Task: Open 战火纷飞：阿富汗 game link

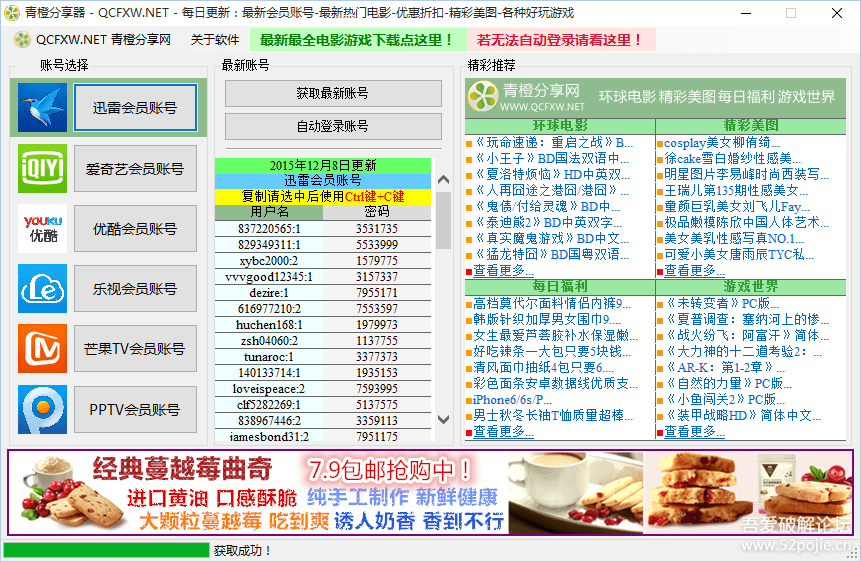Action: (747, 336)
